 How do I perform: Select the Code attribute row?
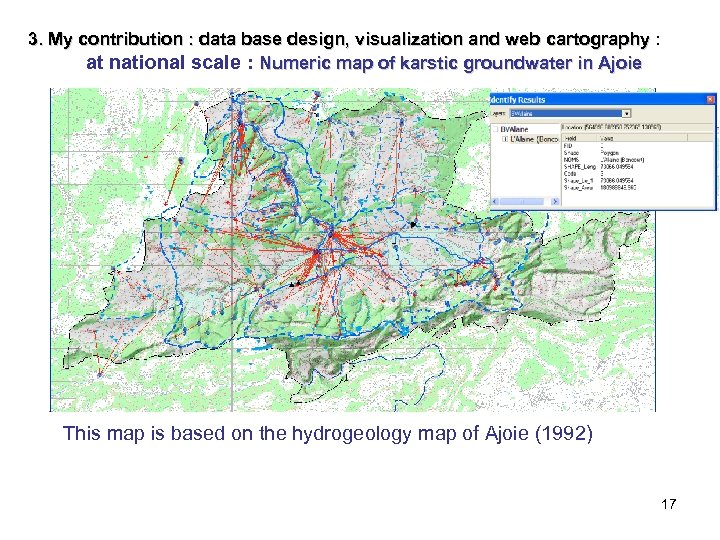point(637,174)
